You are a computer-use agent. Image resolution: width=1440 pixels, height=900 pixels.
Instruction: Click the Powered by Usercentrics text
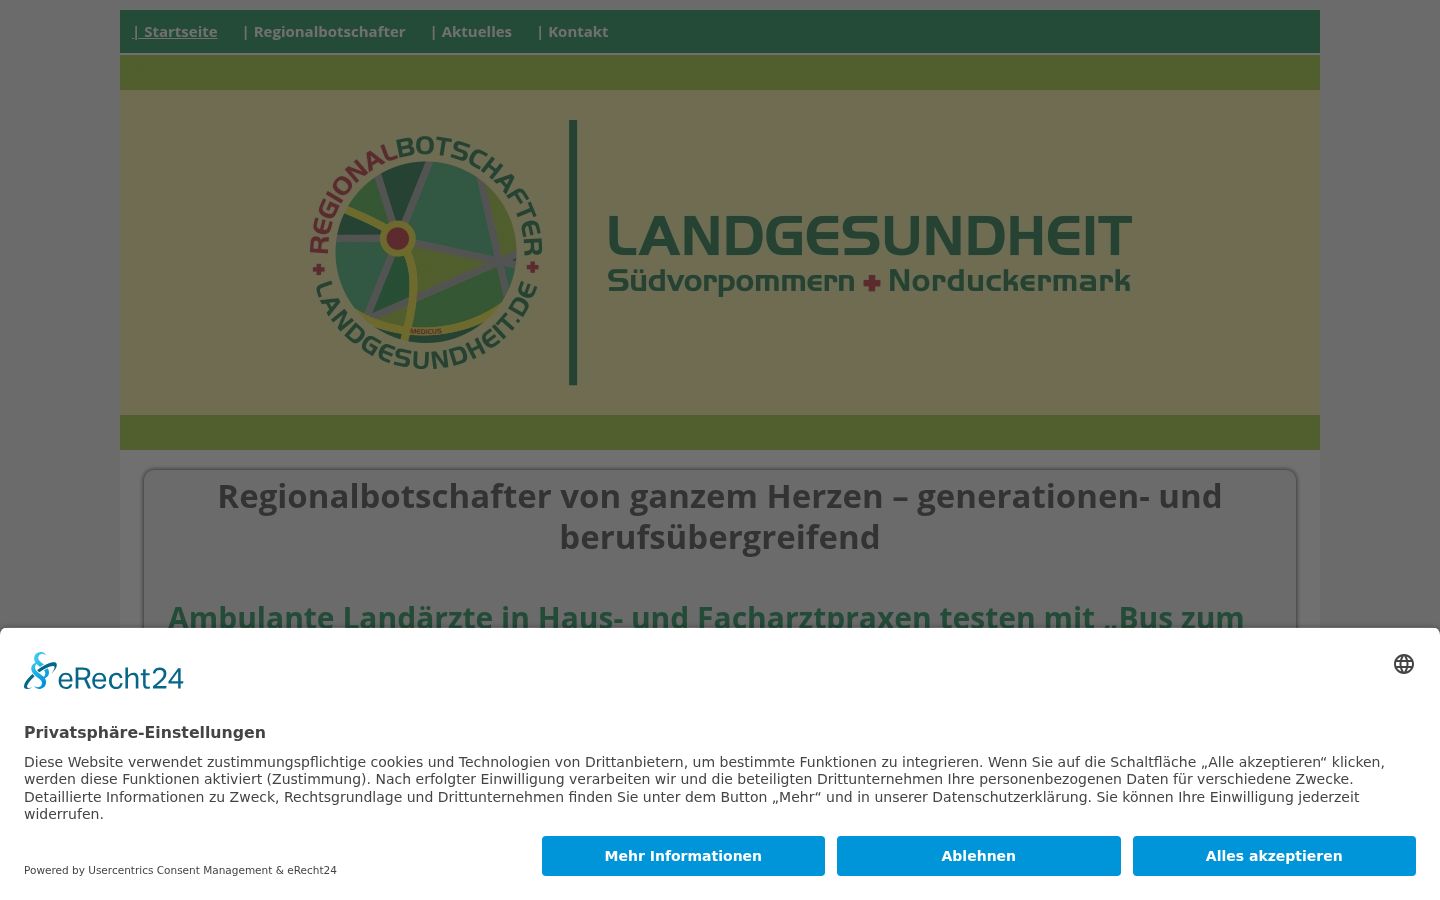[x=180, y=870]
